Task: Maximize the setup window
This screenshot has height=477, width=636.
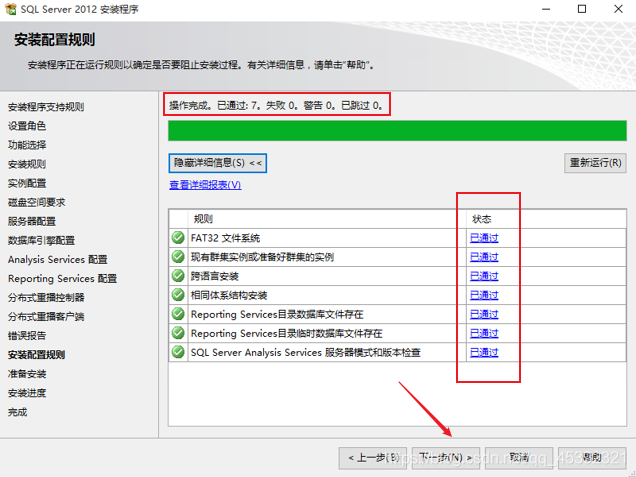Action: (x=582, y=9)
